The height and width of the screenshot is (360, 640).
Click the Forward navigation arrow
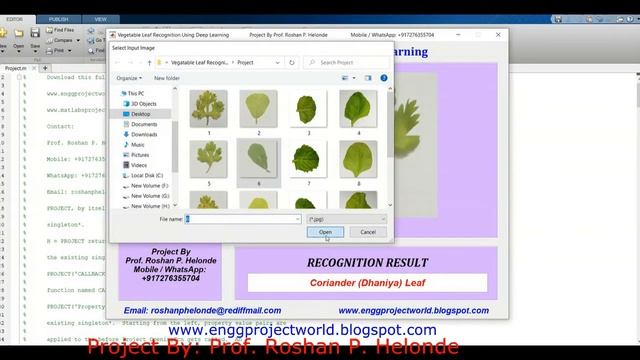pos(131,62)
